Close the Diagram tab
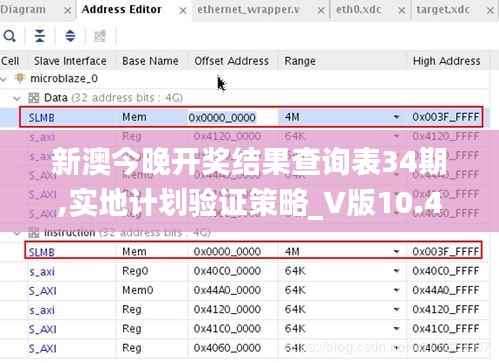 [68, 11]
